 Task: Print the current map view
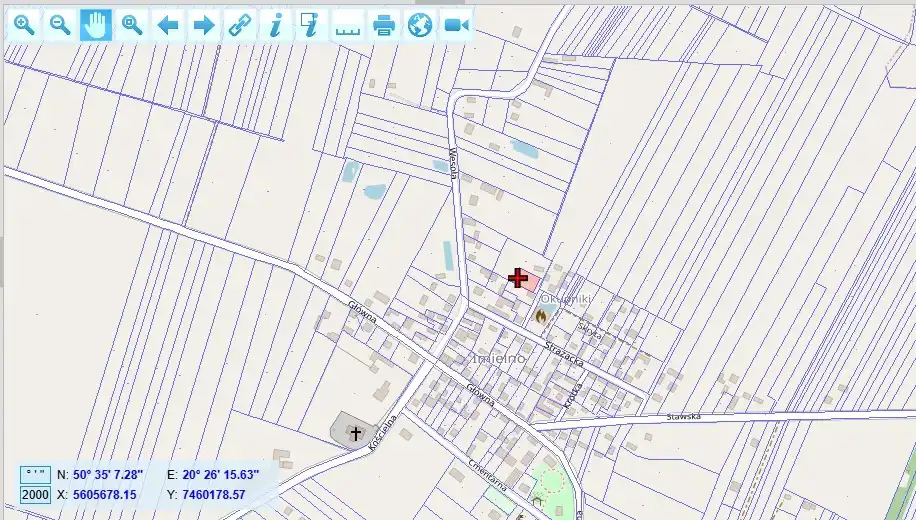tap(384, 25)
